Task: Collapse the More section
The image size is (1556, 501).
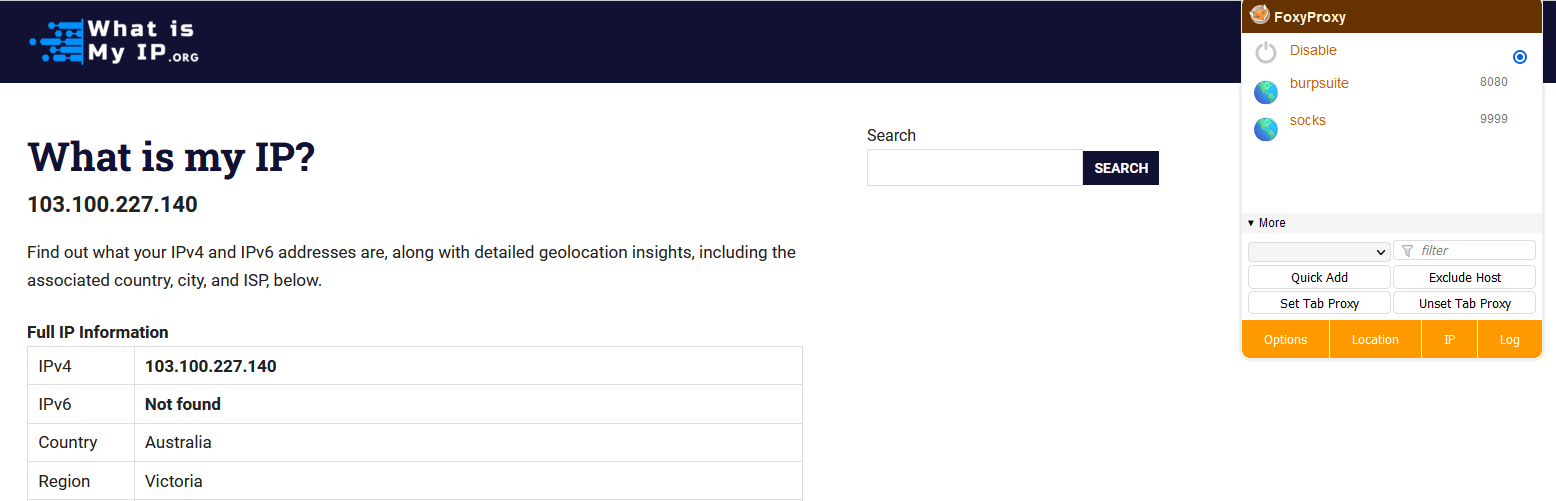Action: (1266, 223)
